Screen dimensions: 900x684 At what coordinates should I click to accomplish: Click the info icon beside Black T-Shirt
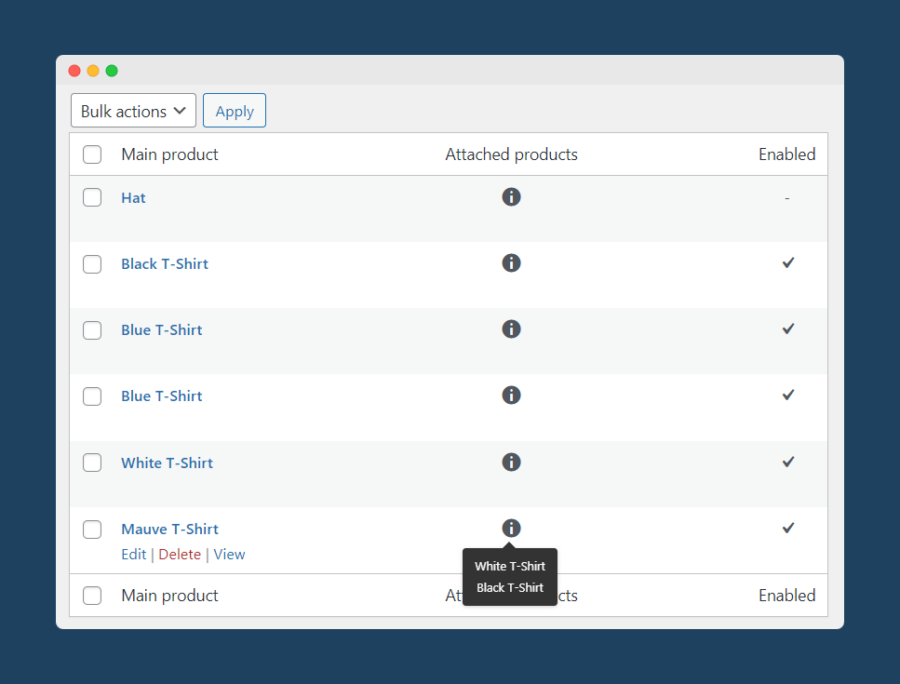tap(511, 263)
